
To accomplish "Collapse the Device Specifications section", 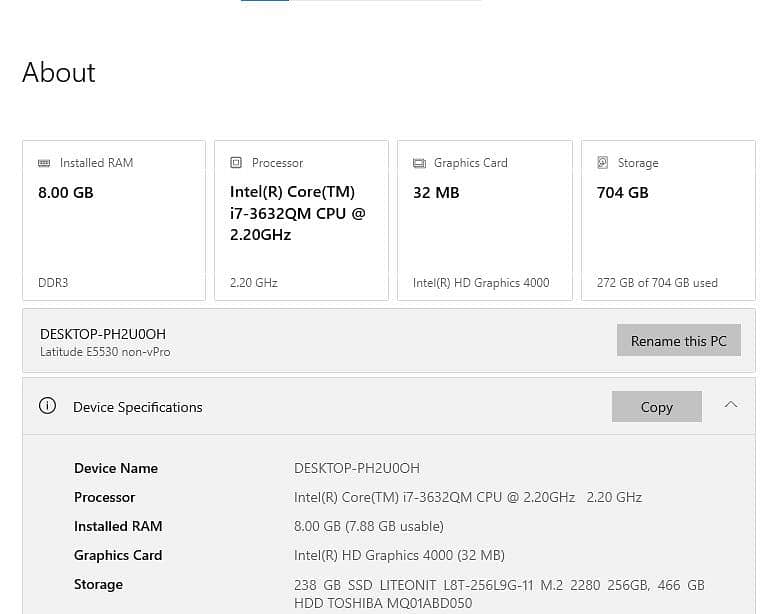I will pyautogui.click(x=731, y=405).
